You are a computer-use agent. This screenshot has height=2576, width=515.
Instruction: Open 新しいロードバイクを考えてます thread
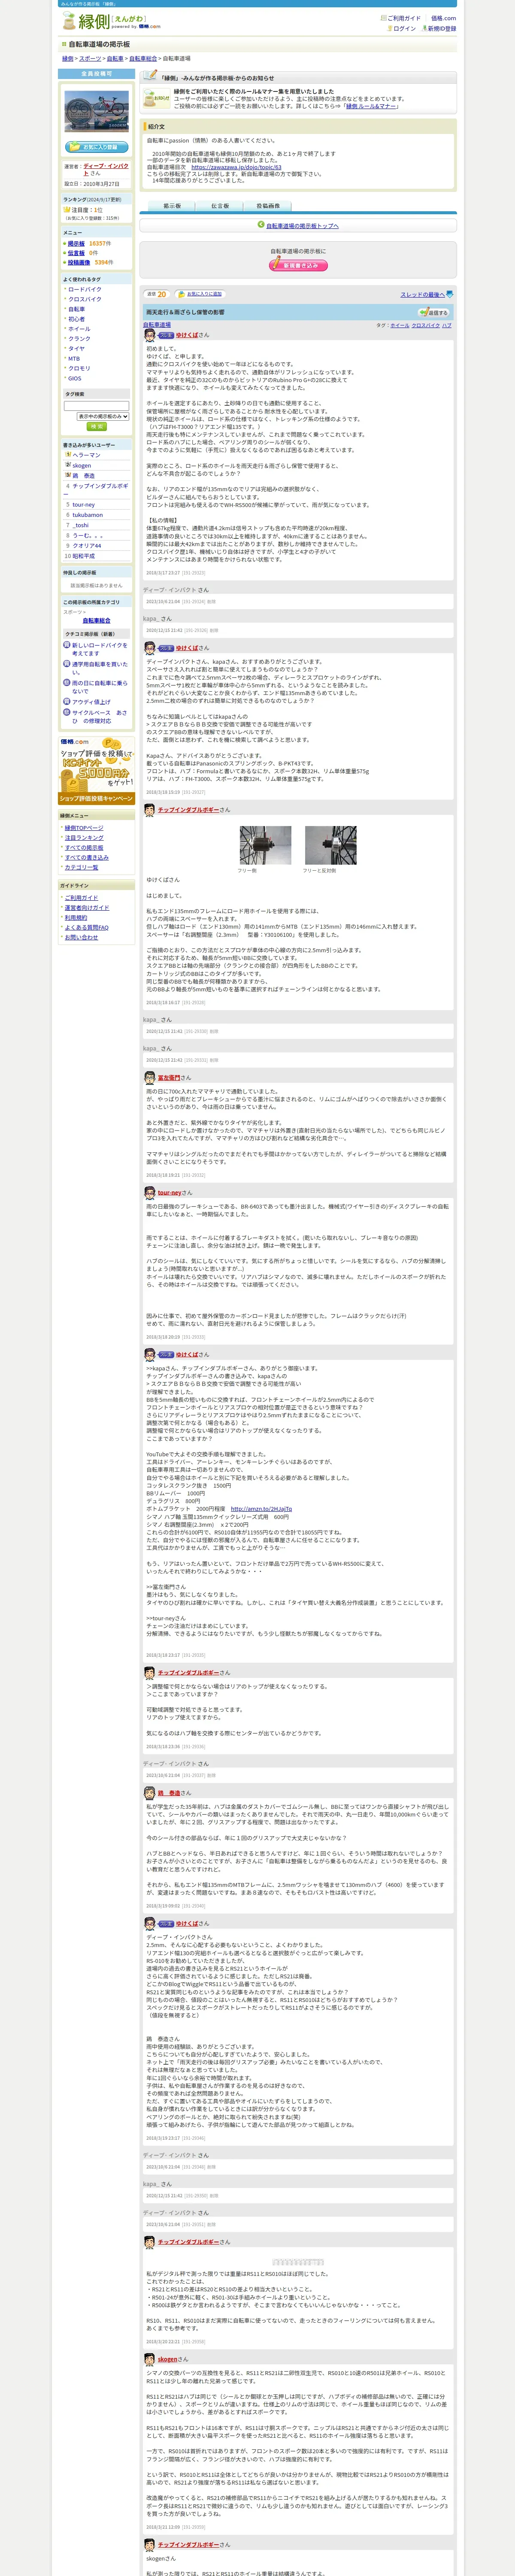pyautogui.click(x=100, y=649)
